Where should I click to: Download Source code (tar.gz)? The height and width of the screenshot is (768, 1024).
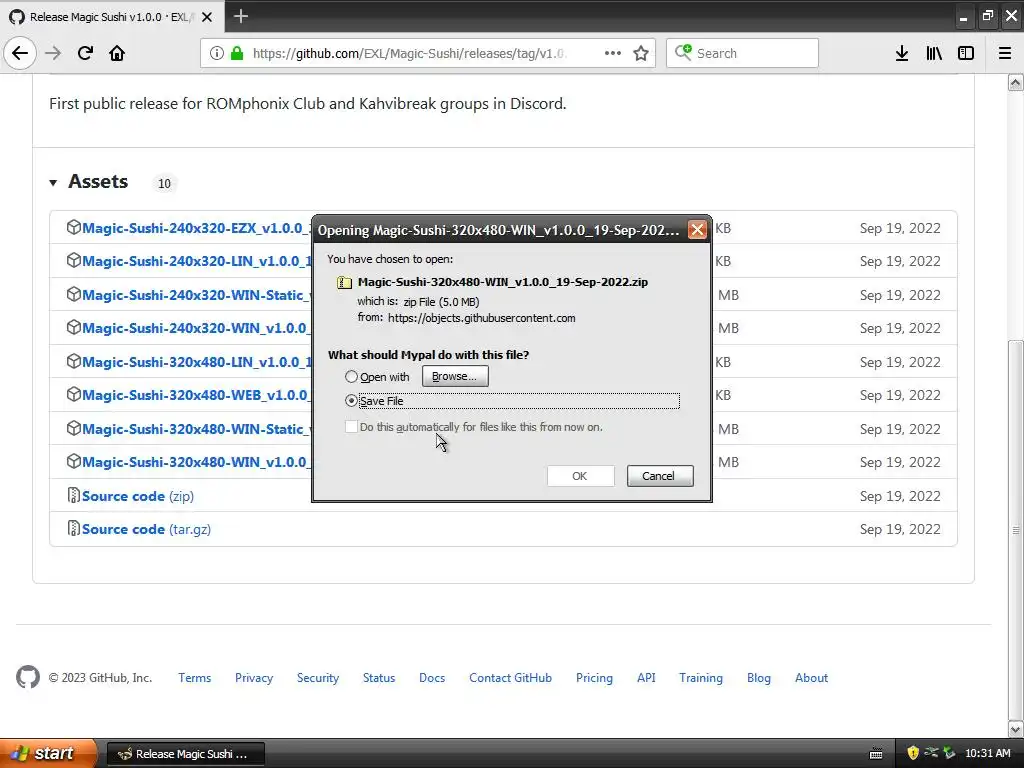click(146, 529)
